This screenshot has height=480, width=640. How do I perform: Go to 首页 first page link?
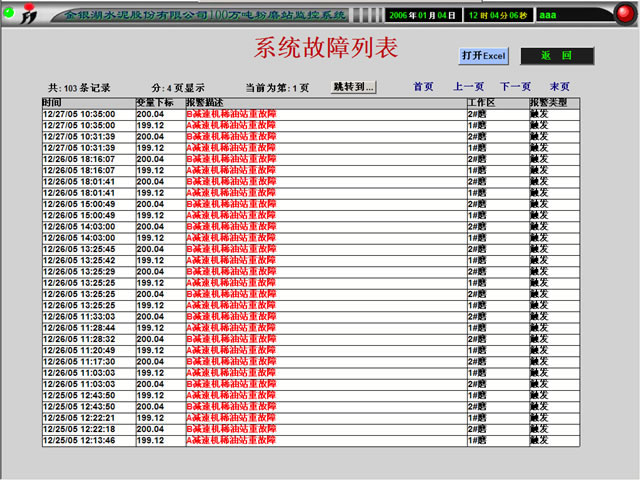pos(424,87)
